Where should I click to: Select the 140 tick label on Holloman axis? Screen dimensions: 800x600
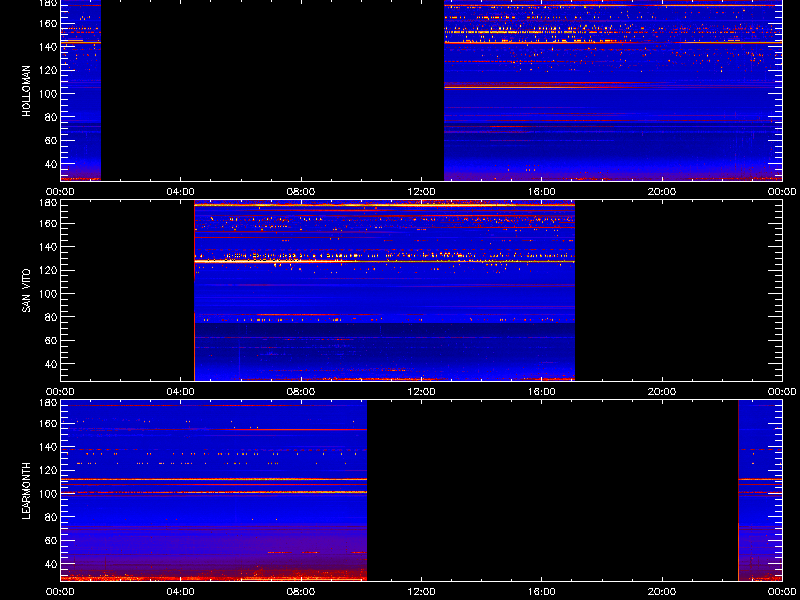click(49, 47)
